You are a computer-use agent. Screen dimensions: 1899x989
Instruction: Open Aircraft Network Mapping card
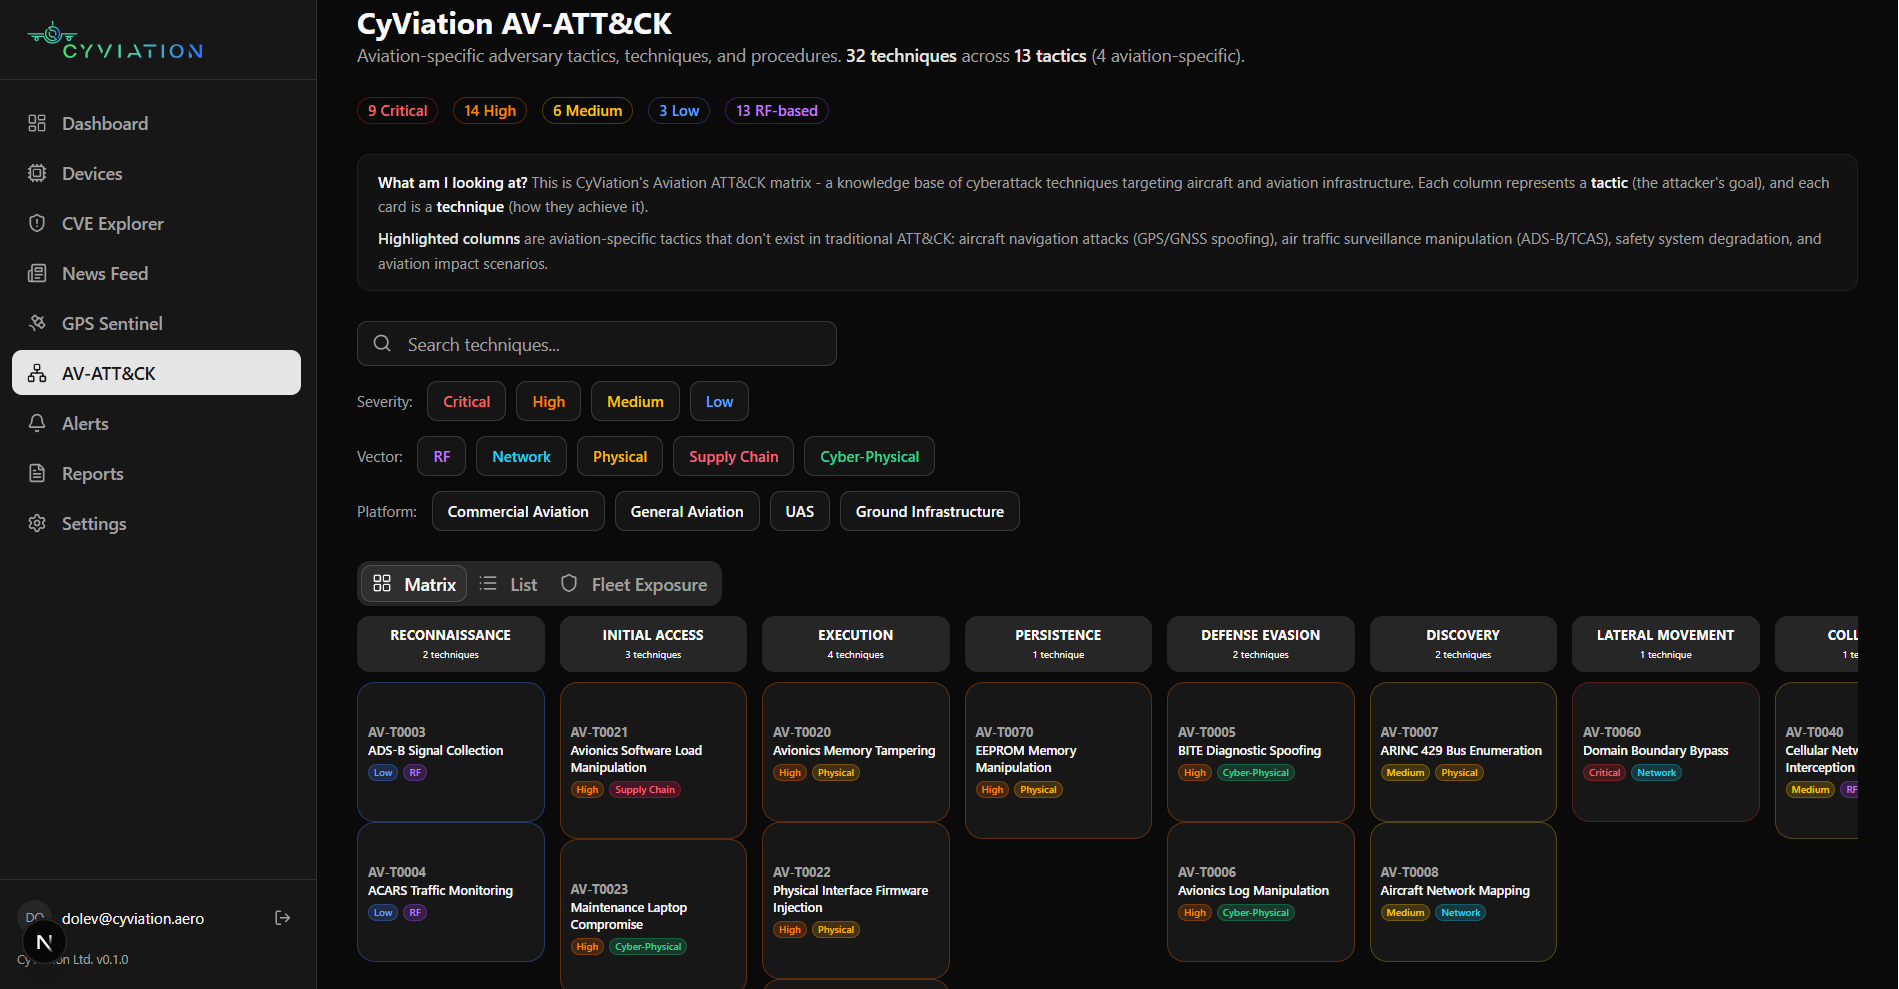coord(1463,891)
